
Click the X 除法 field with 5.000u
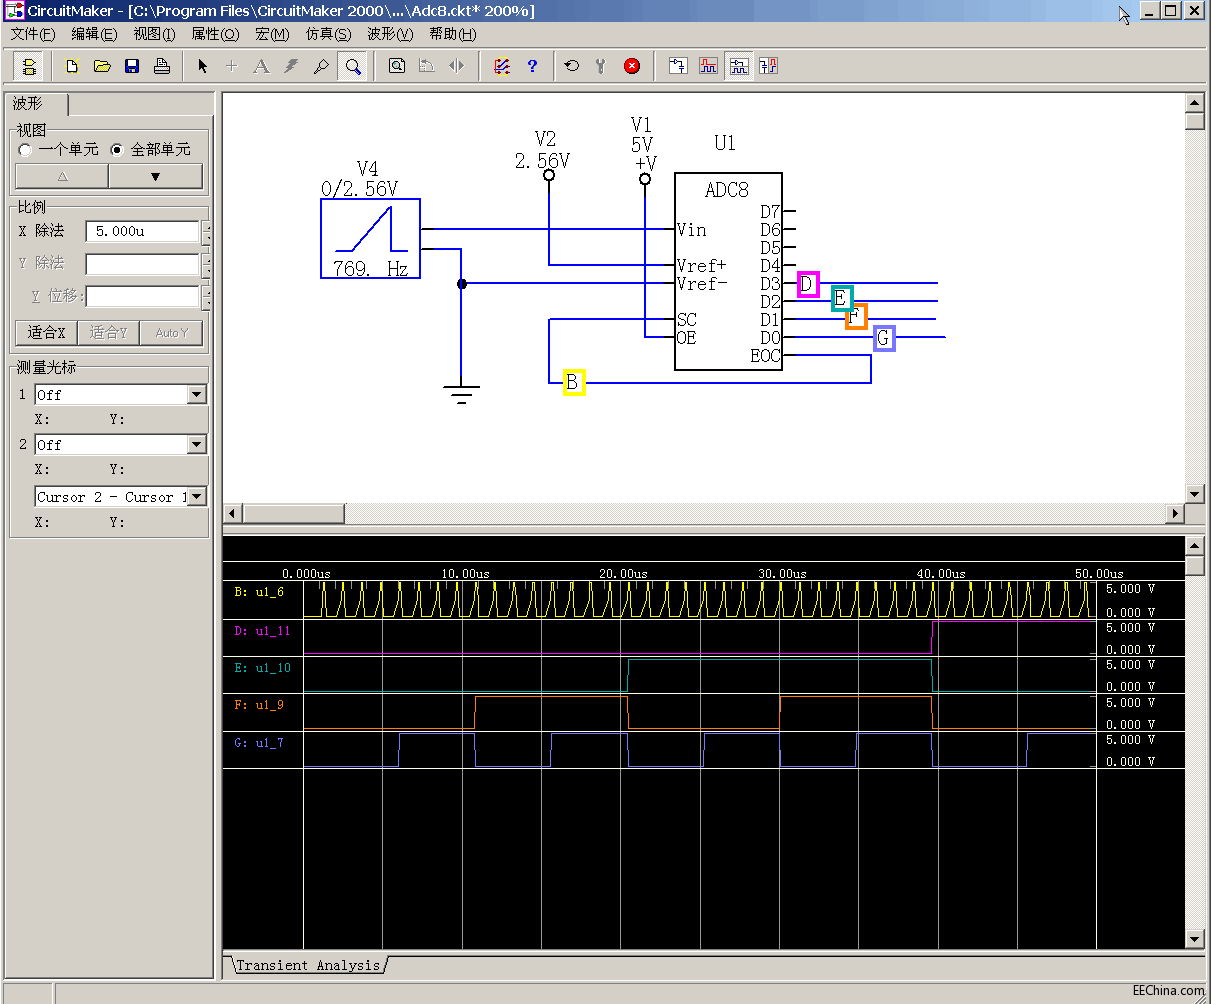click(x=142, y=232)
